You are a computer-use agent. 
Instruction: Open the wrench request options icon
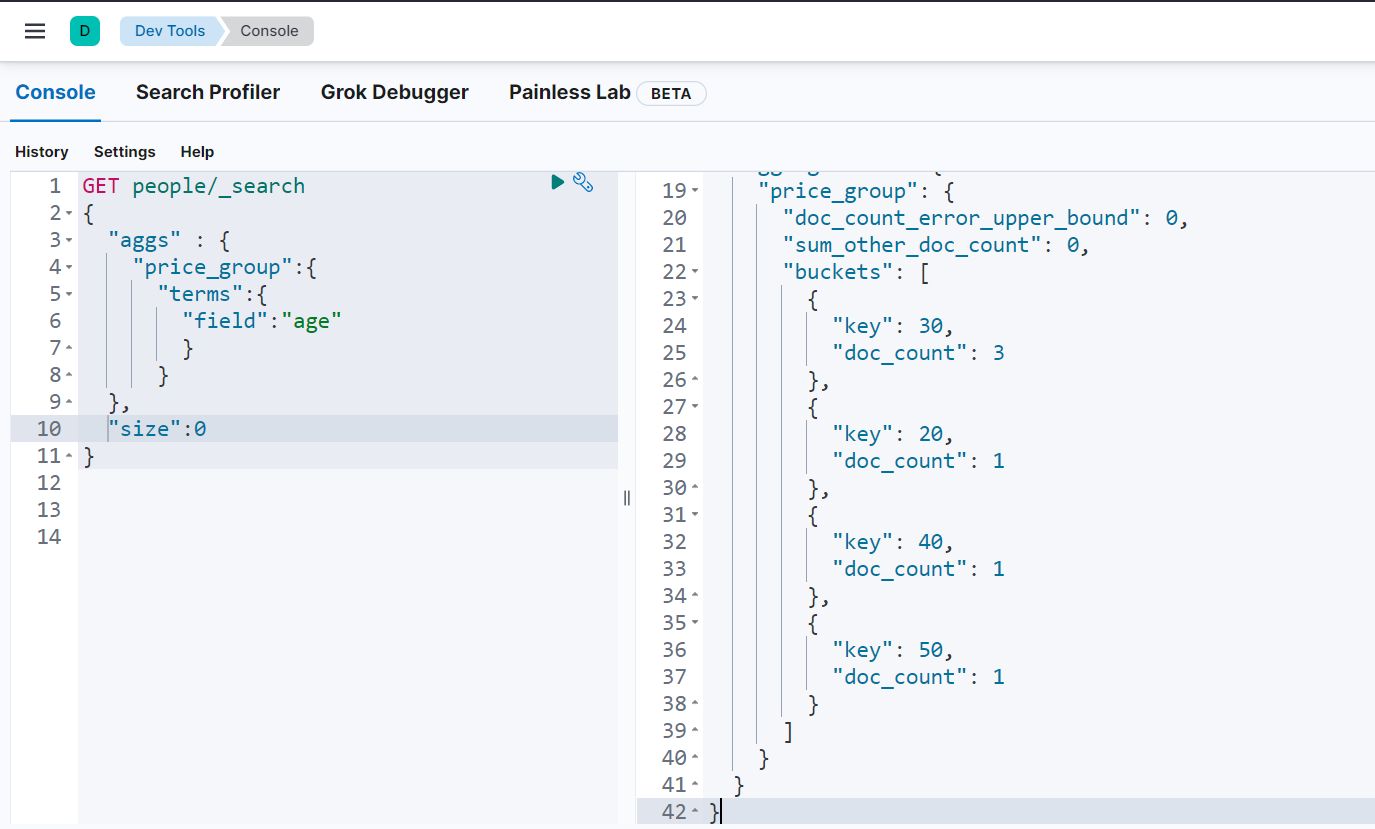583,182
